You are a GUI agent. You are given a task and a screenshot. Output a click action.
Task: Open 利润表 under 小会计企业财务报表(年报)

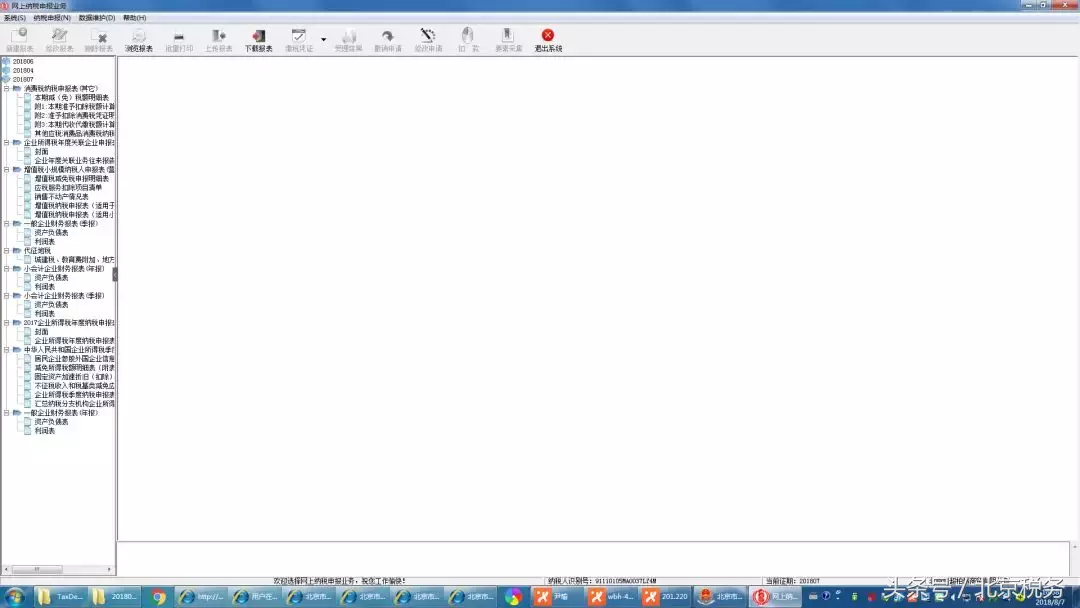(x=44, y=286)
